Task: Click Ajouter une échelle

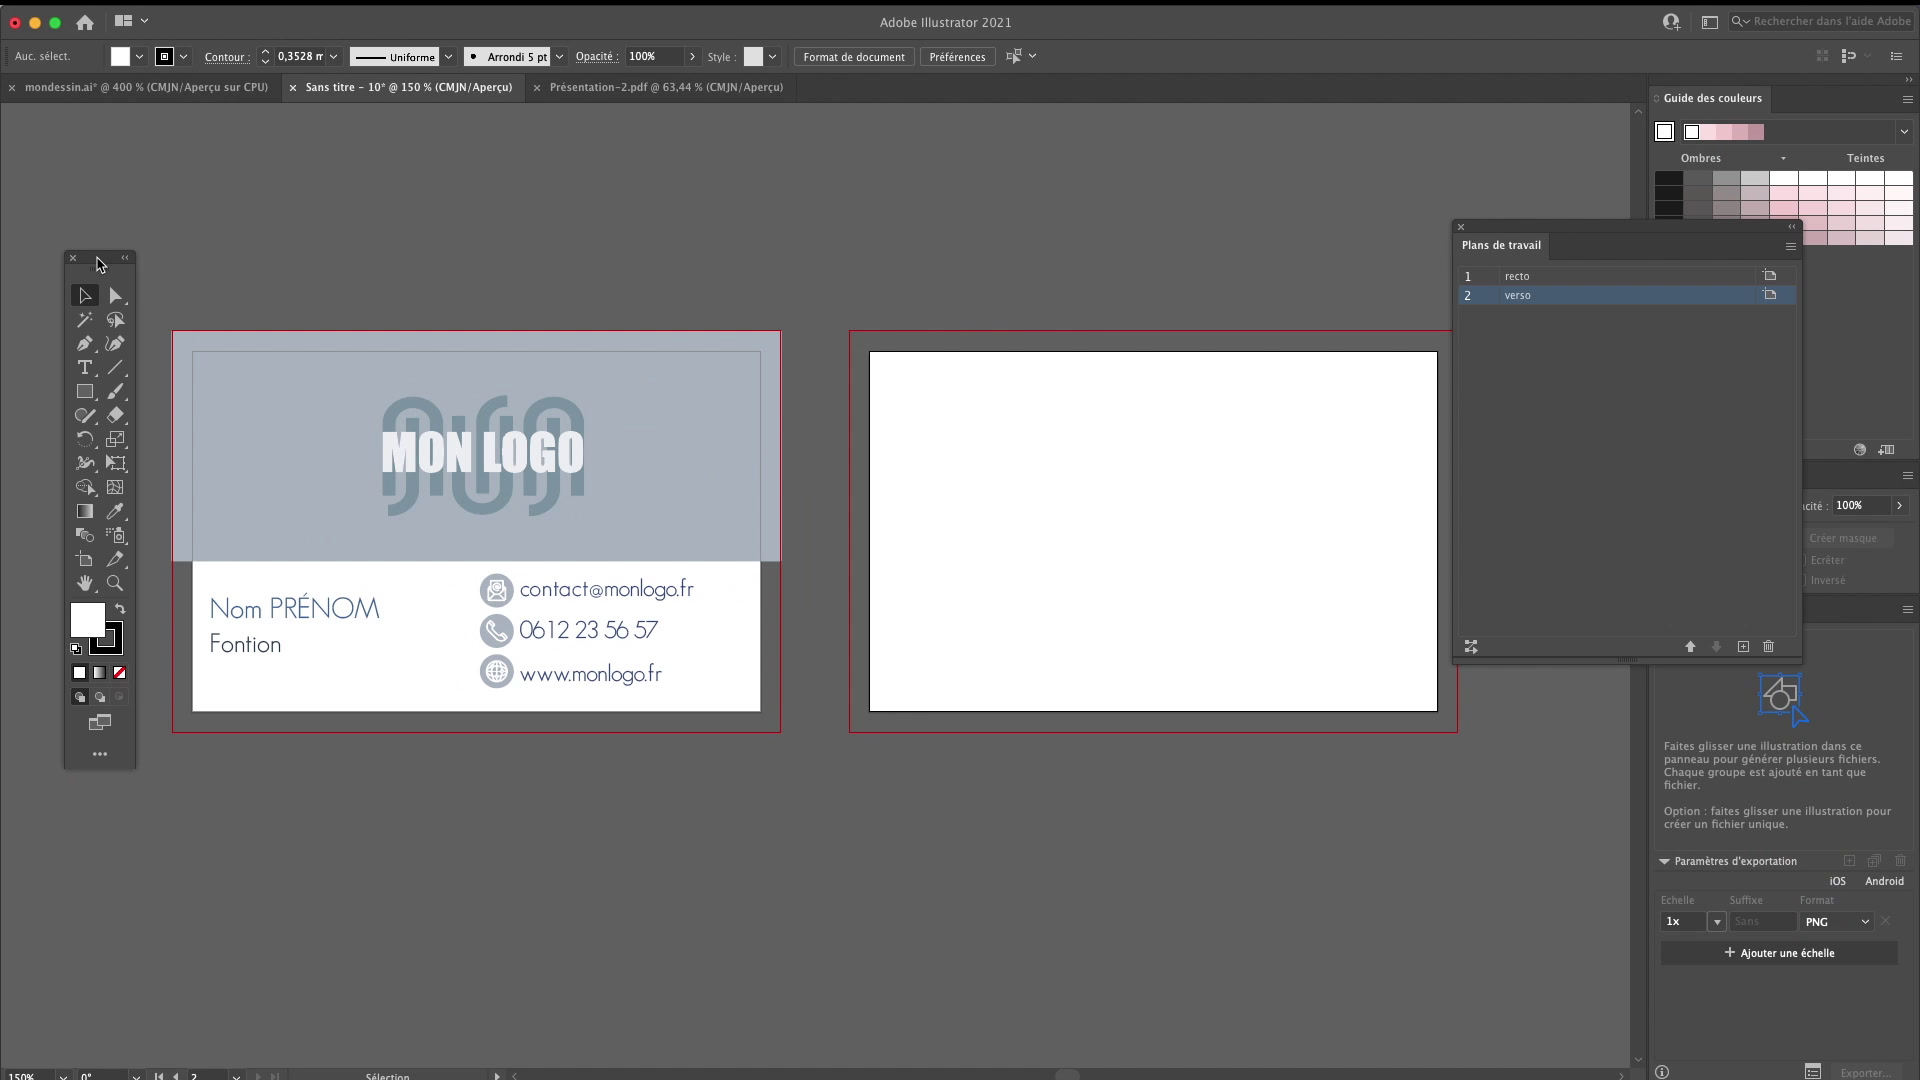Action: tap(1779, 953)
